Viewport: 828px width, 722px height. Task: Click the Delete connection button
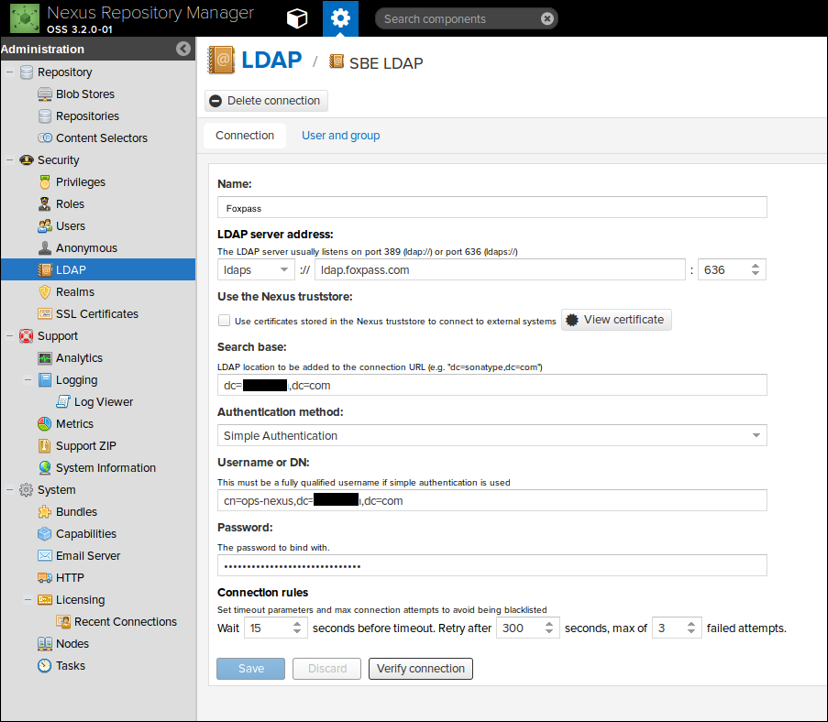pyautogui.click(x=266, y=101)
